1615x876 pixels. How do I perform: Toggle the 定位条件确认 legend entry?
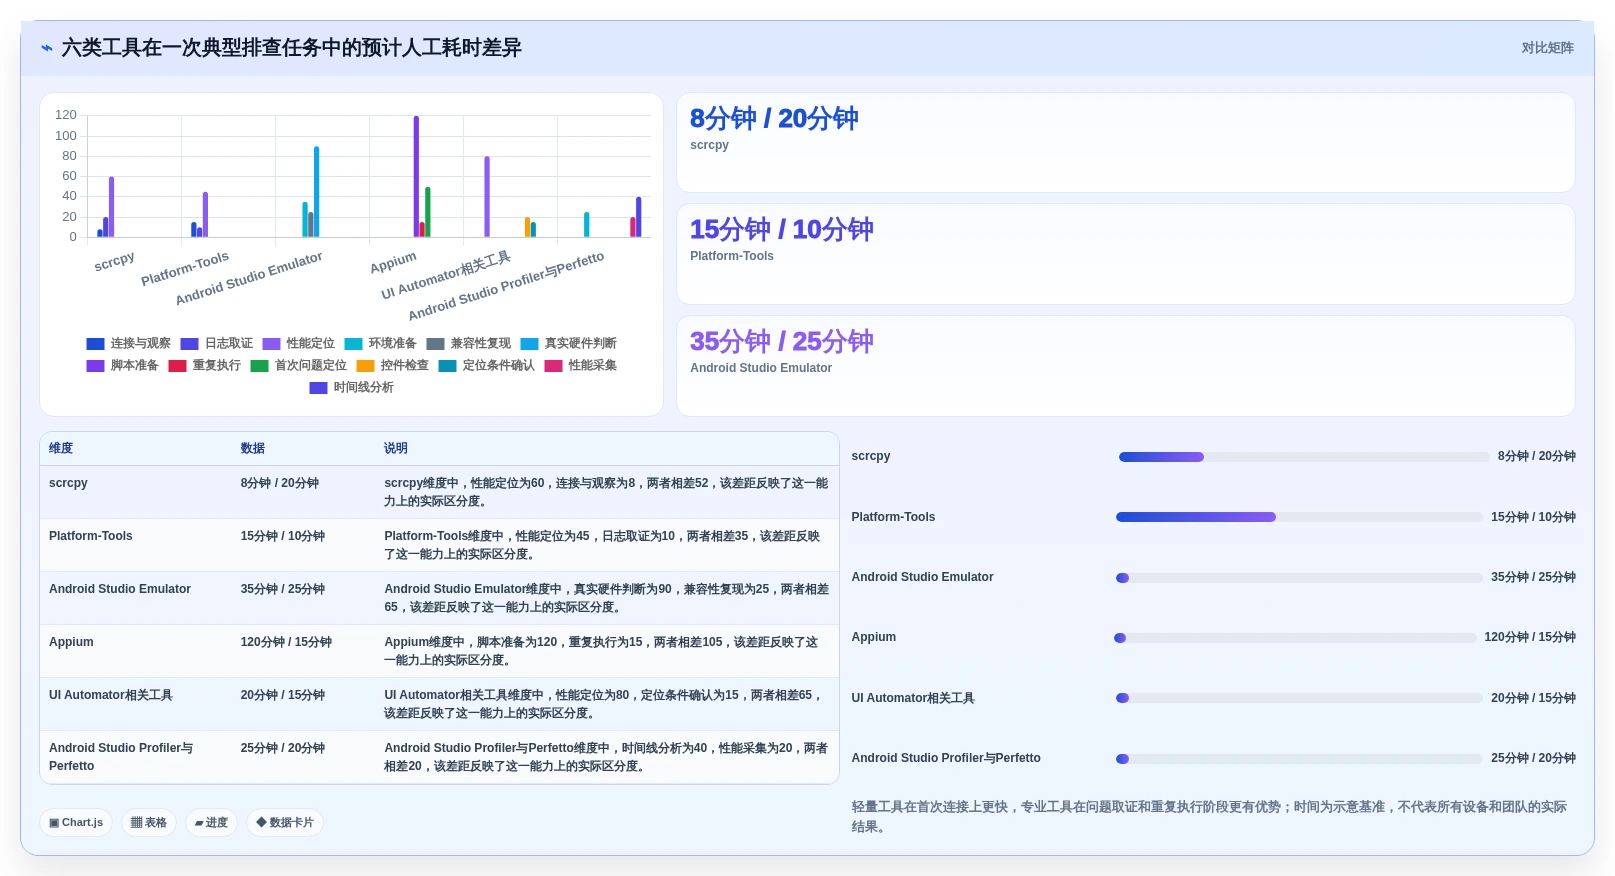pyautogui.click(x=486, y=365)
